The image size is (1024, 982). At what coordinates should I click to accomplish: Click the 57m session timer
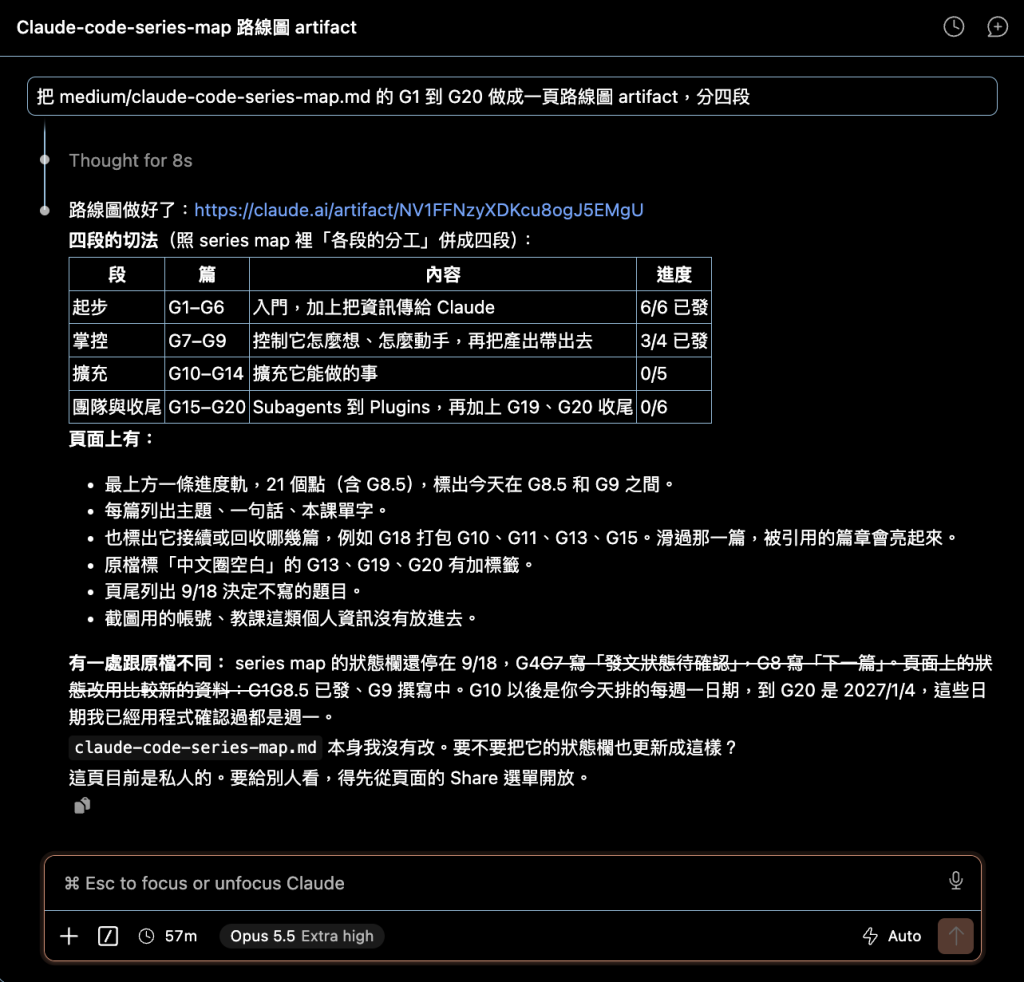[x=168, y=936]
